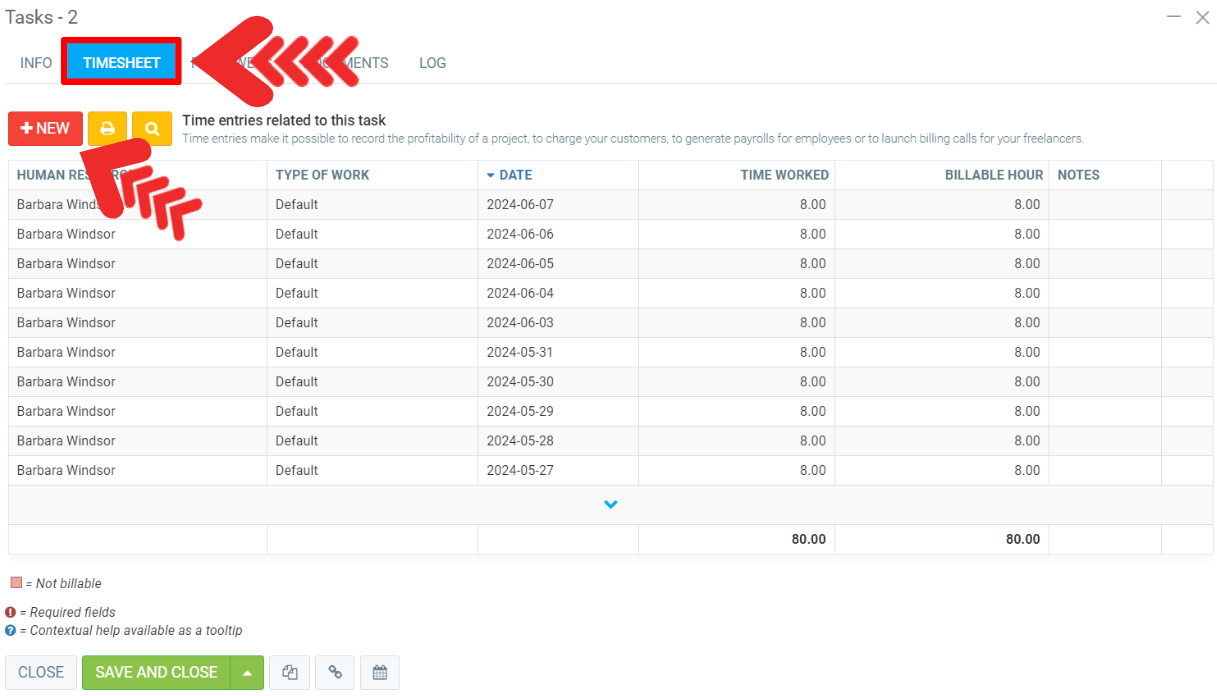Select the TIMESHEET tab

pos(121,63)
